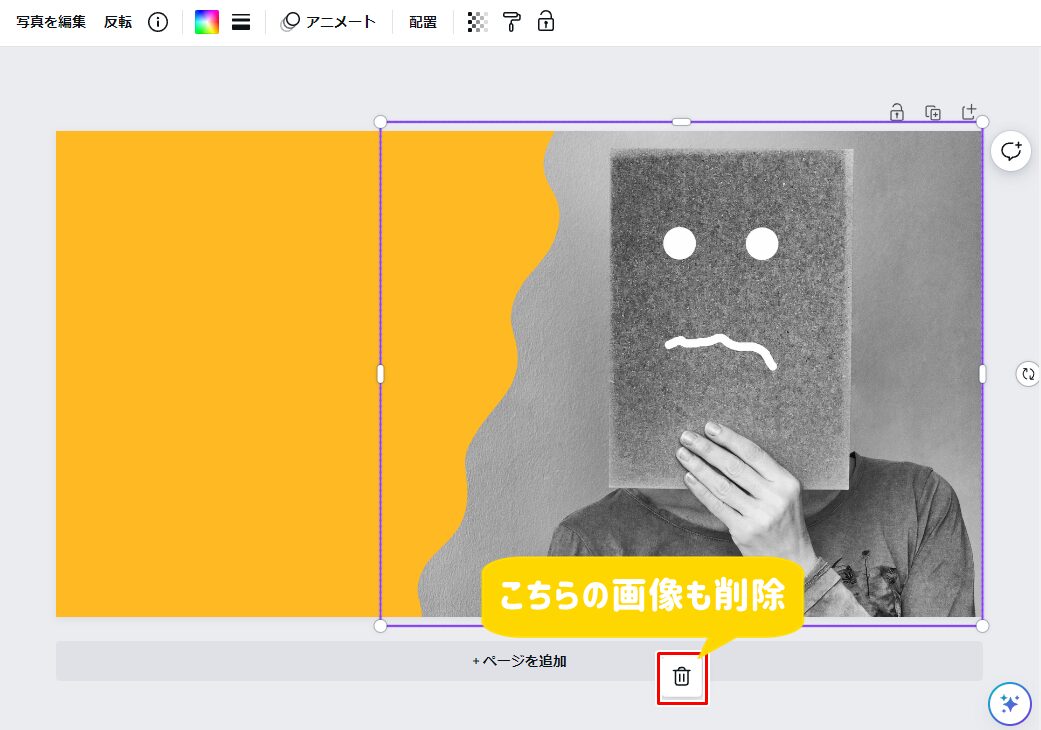Open the アニメート animation panel
The image size is (1041, 730).
tap(328, 22)
